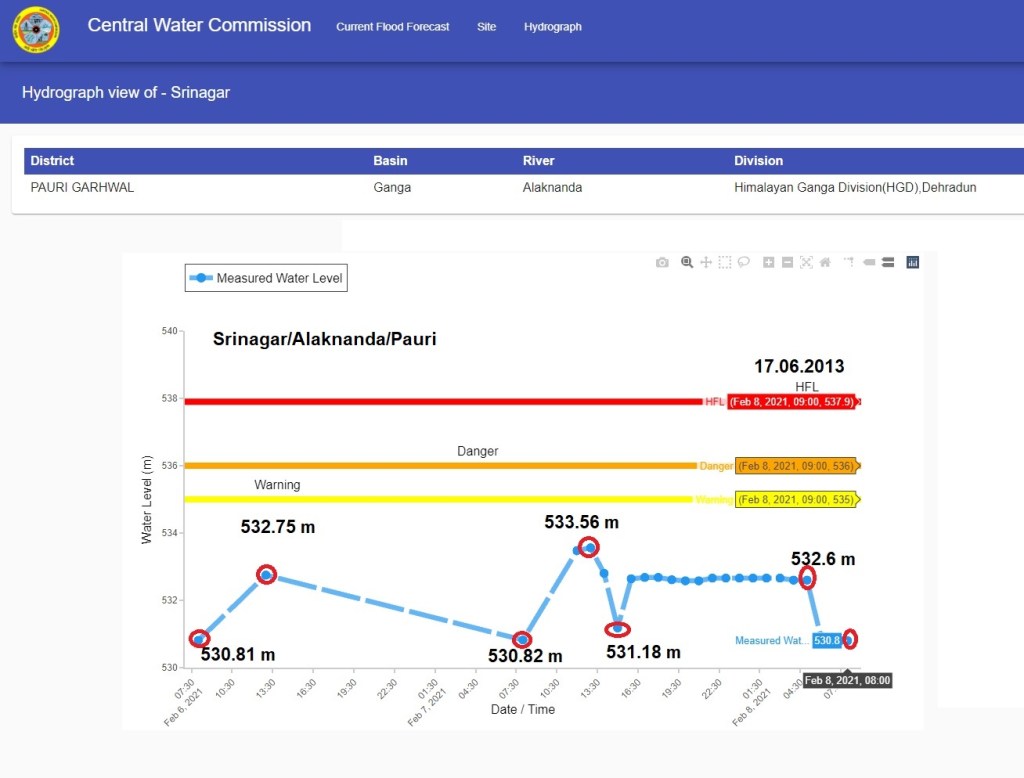Click the Central Water Commission logo

pyautogui.click(x=36, y=29)
